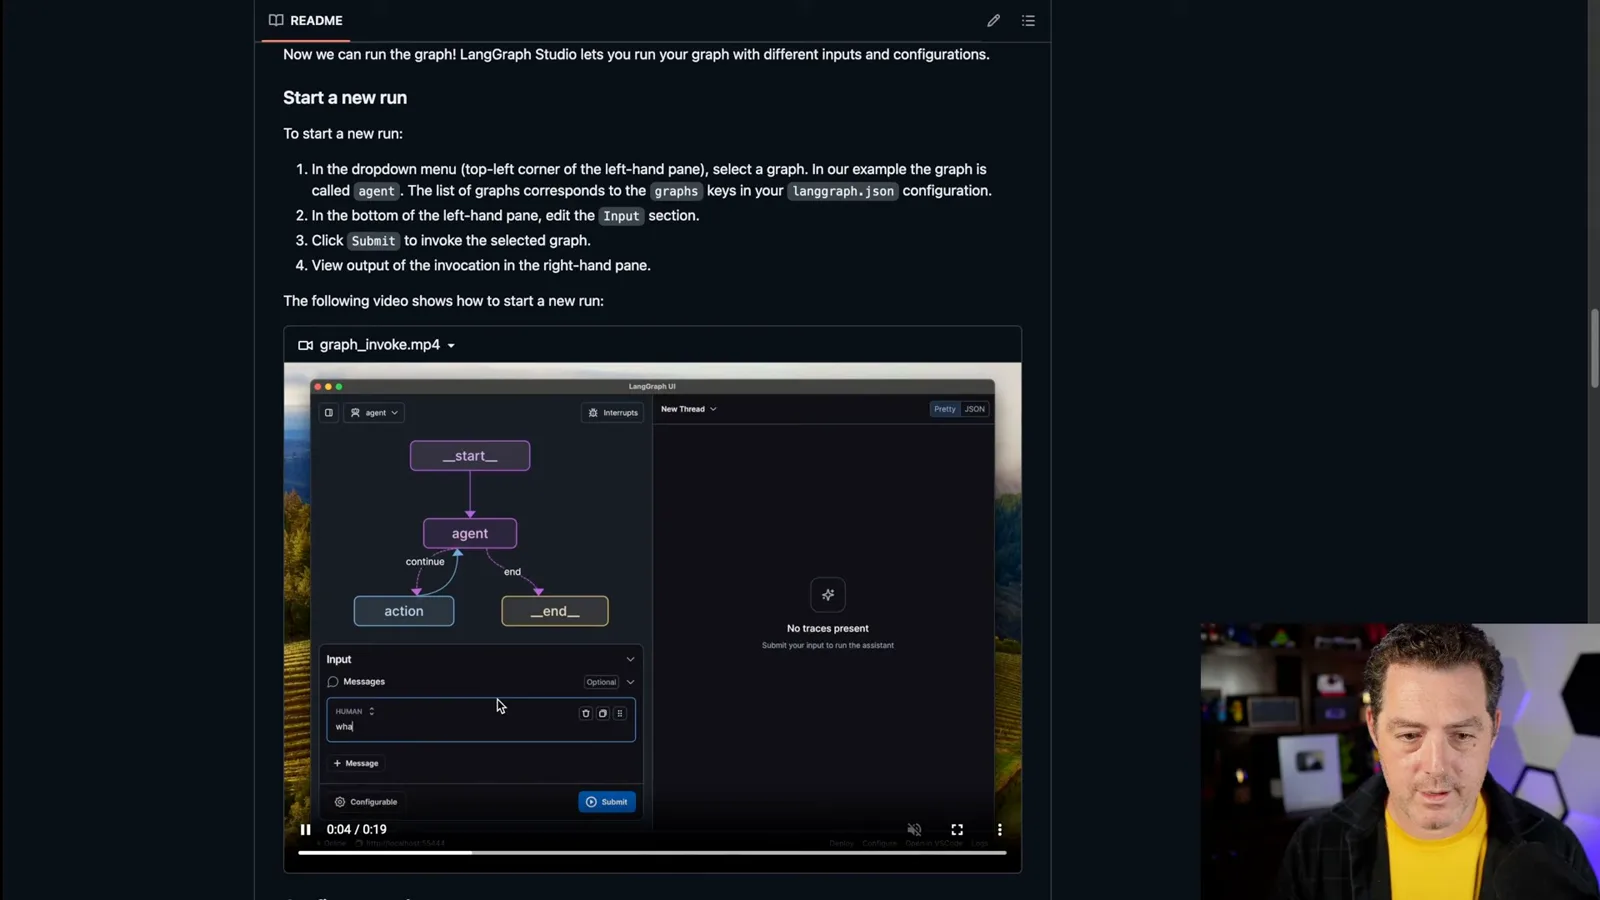Screen dimensions: 1600x900
Task: Select the __start__ graph node
Action: tap(470, 456)
